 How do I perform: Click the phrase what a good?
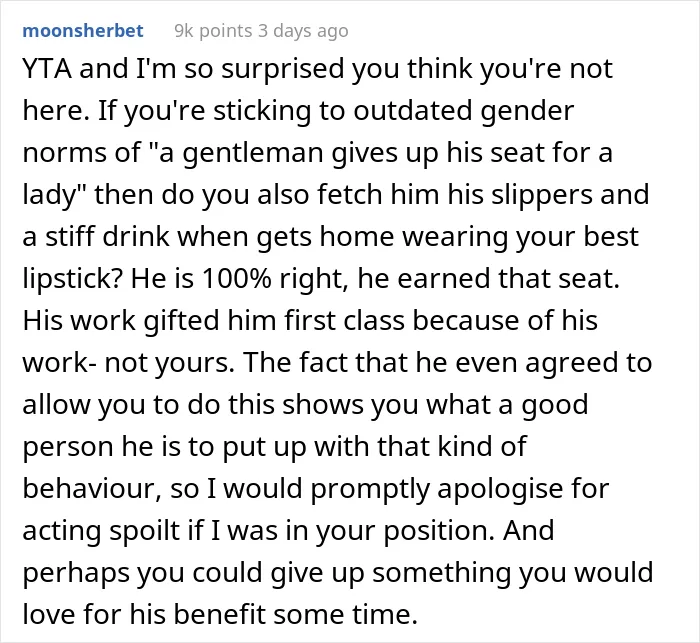(507, 405)
